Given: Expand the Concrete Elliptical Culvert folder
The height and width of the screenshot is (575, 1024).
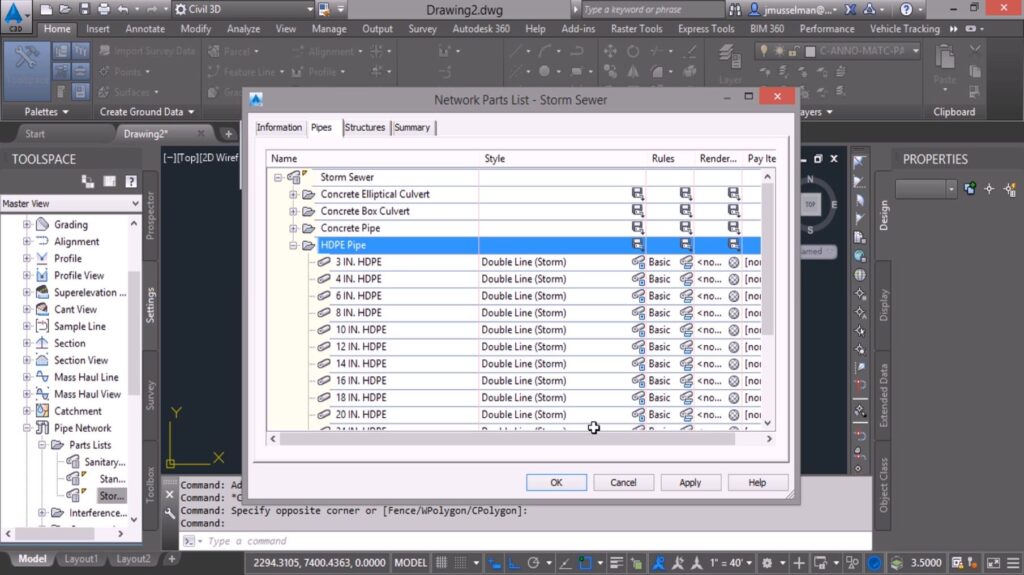Looking at the screenshot, I should [x=293, y=194].
